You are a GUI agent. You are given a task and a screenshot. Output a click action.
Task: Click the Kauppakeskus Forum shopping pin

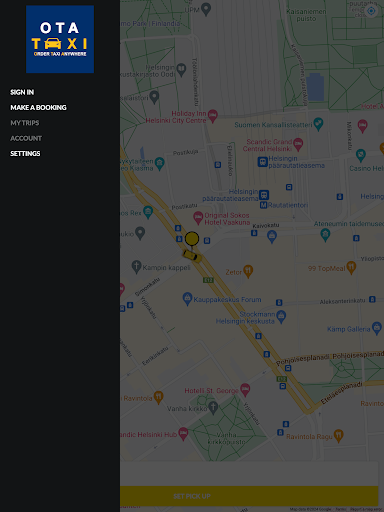(x=187, y=298)
